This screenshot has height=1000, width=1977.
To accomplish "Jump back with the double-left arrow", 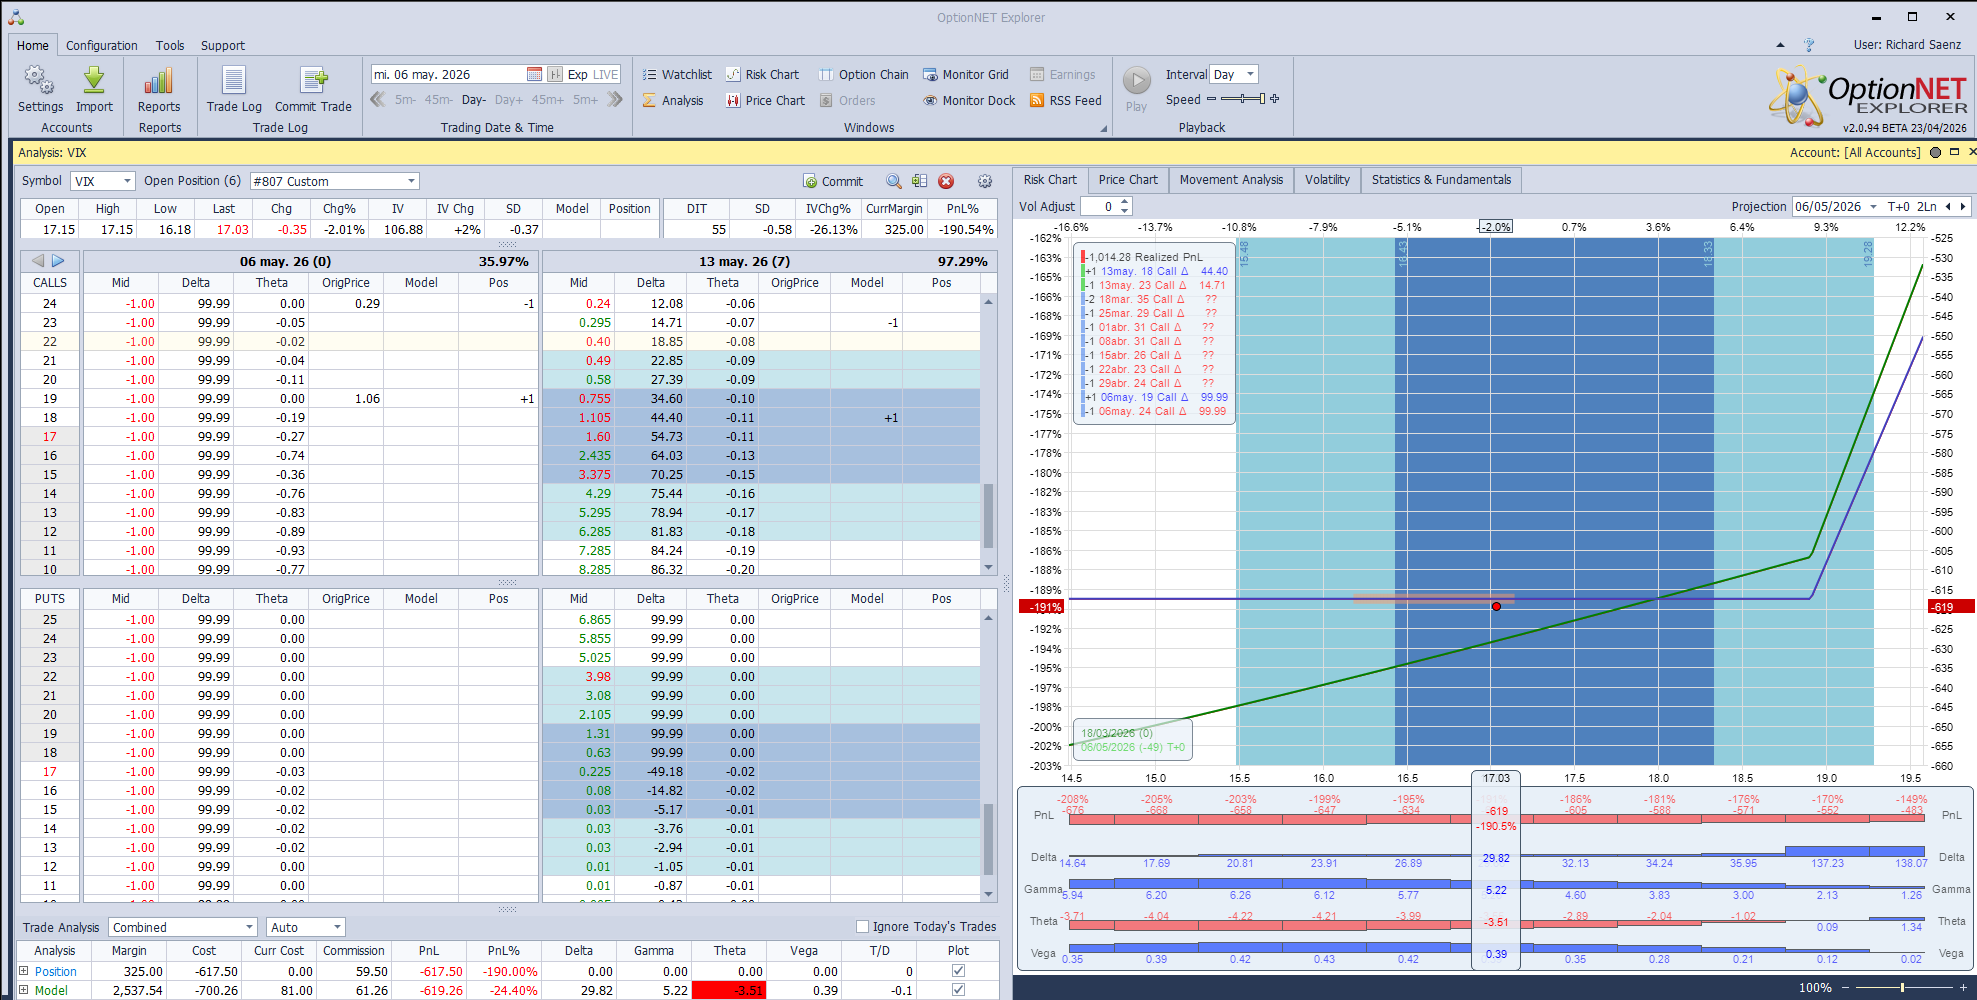I will pos(377,99).
